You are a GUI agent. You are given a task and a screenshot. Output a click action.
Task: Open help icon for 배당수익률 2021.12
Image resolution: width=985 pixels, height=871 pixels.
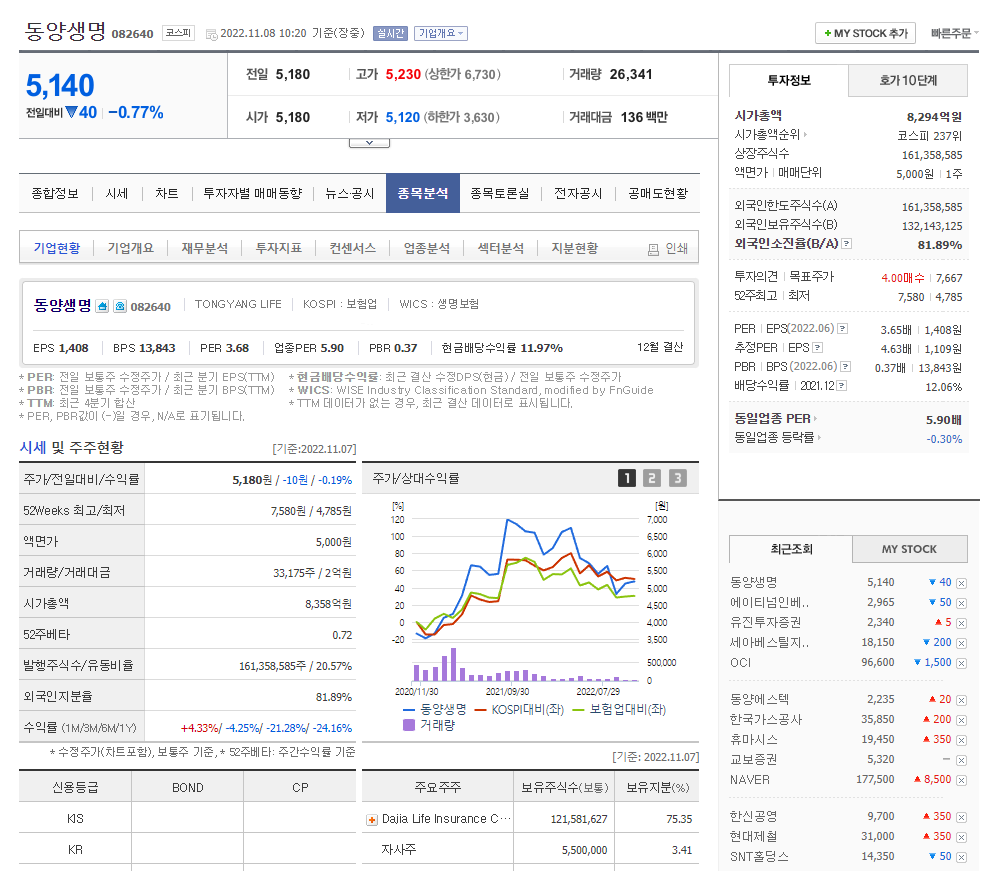pyautogui.click(x=842, y=386)
